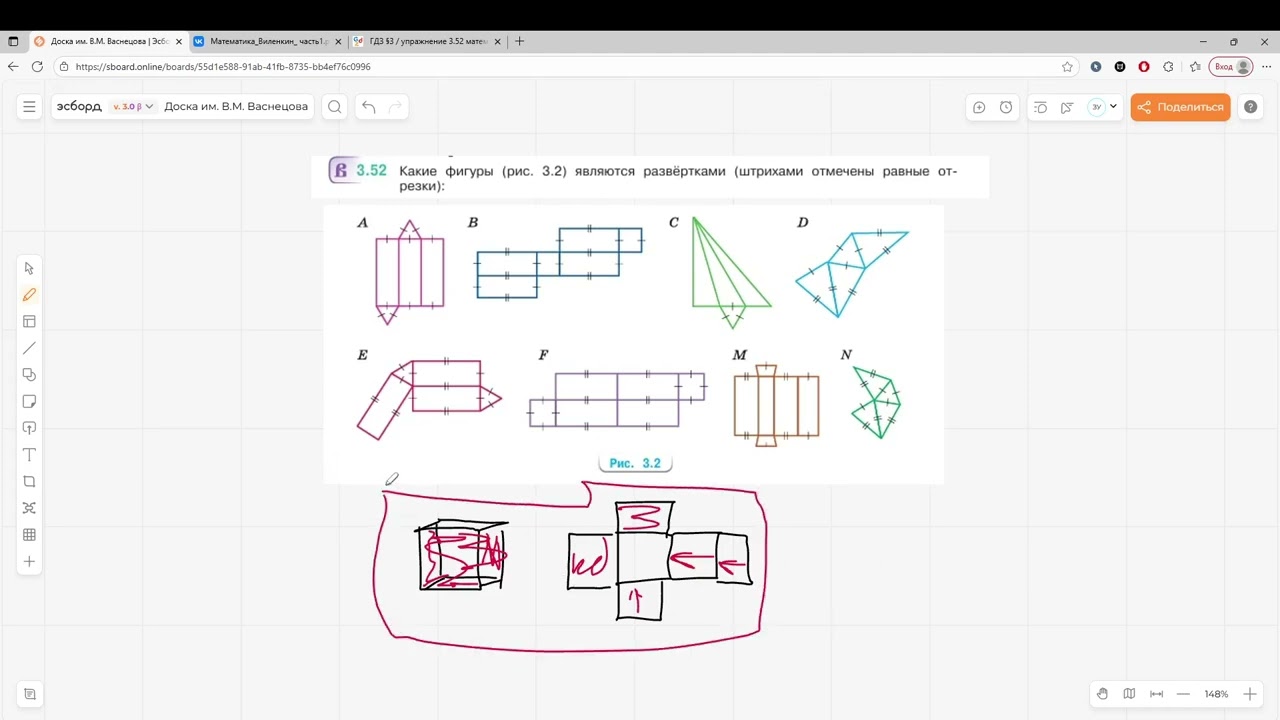
Task: Click the Рис. 3.2 figure caption
Action: coord(635,463)
